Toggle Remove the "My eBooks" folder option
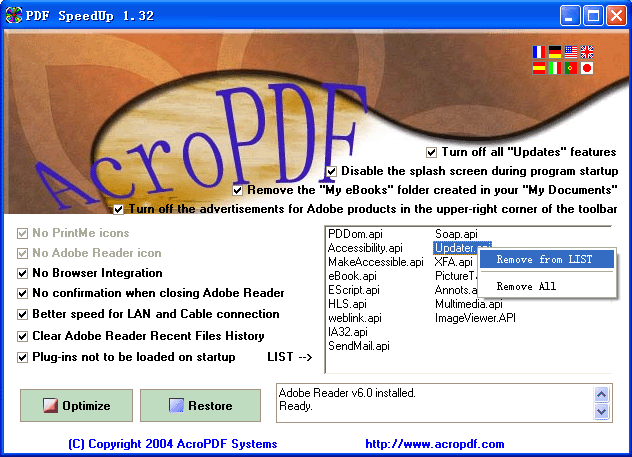The width and height of the screenshot is (632, 457). tap(237, 190)
